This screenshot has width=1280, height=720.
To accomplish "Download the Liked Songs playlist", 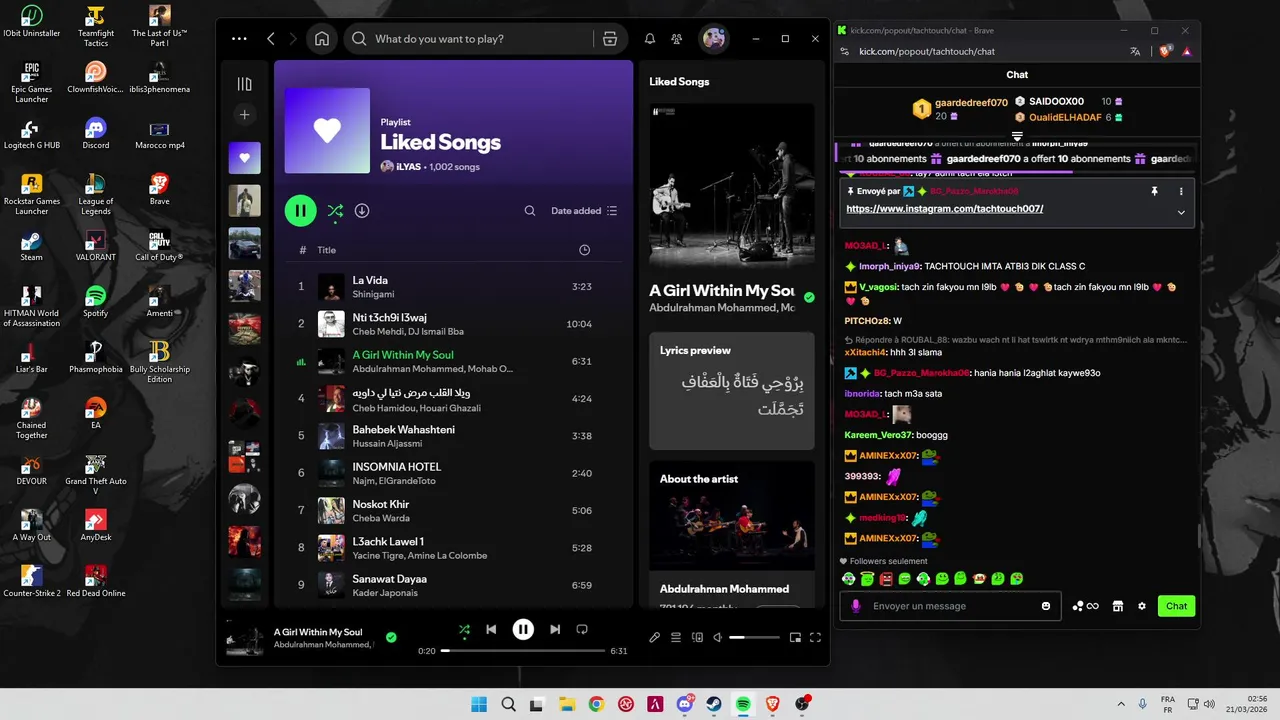I will point(362,211).
